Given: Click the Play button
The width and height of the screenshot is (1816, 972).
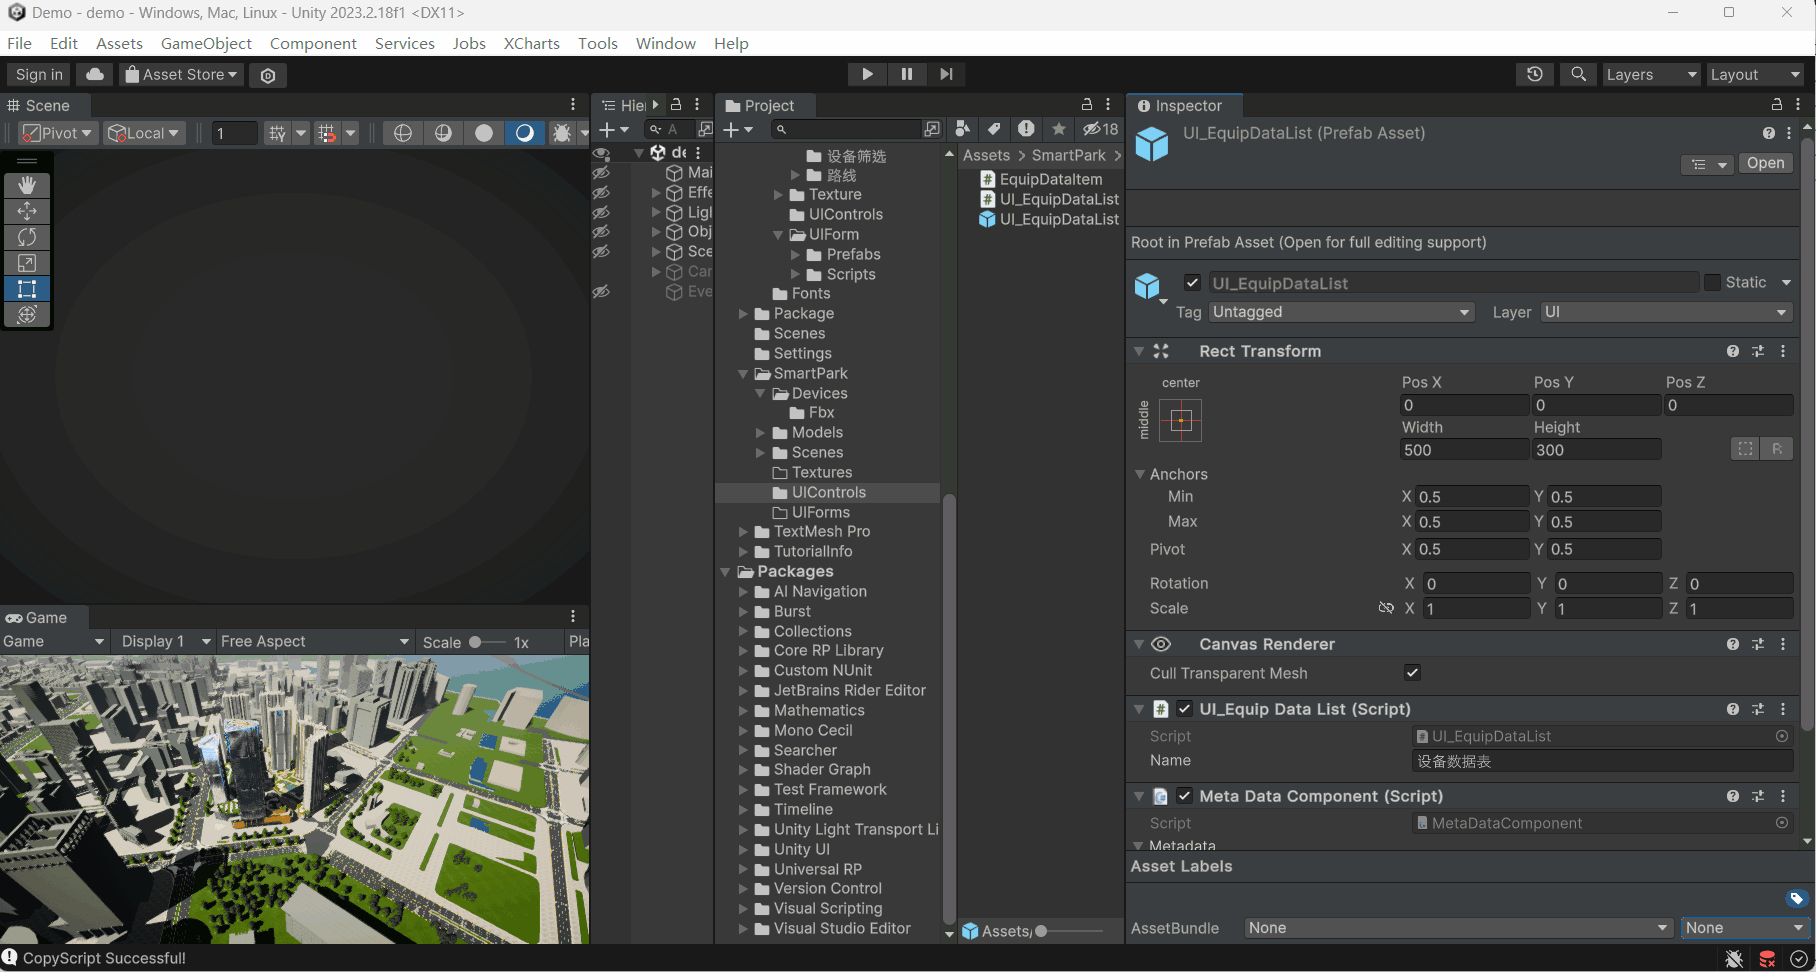Looking at the screenshot, I should (867, 74).
